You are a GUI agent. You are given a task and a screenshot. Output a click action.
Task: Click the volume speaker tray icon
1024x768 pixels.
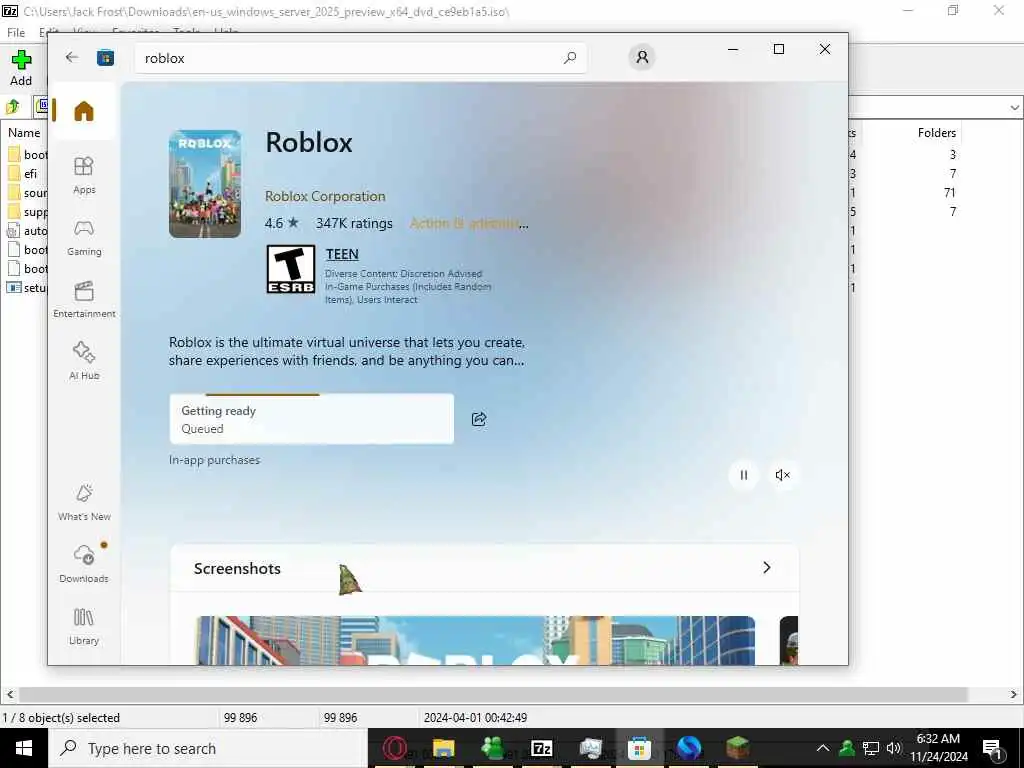tap(894, 748)
